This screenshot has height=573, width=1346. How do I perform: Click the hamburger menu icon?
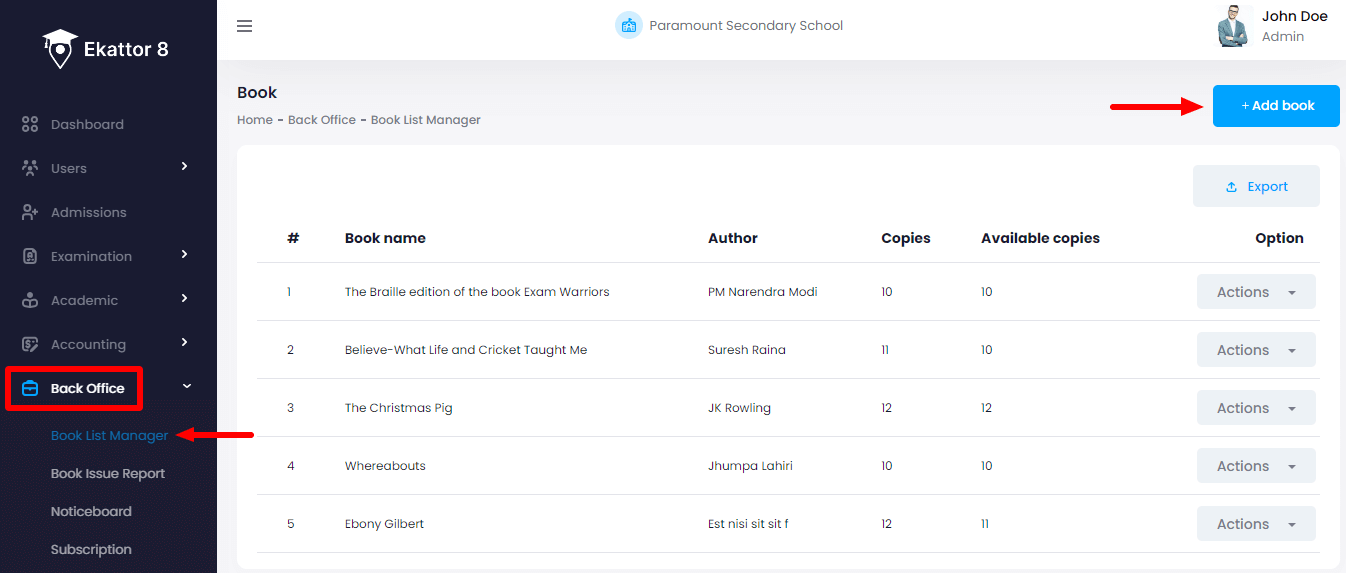(x=244, y=26)
